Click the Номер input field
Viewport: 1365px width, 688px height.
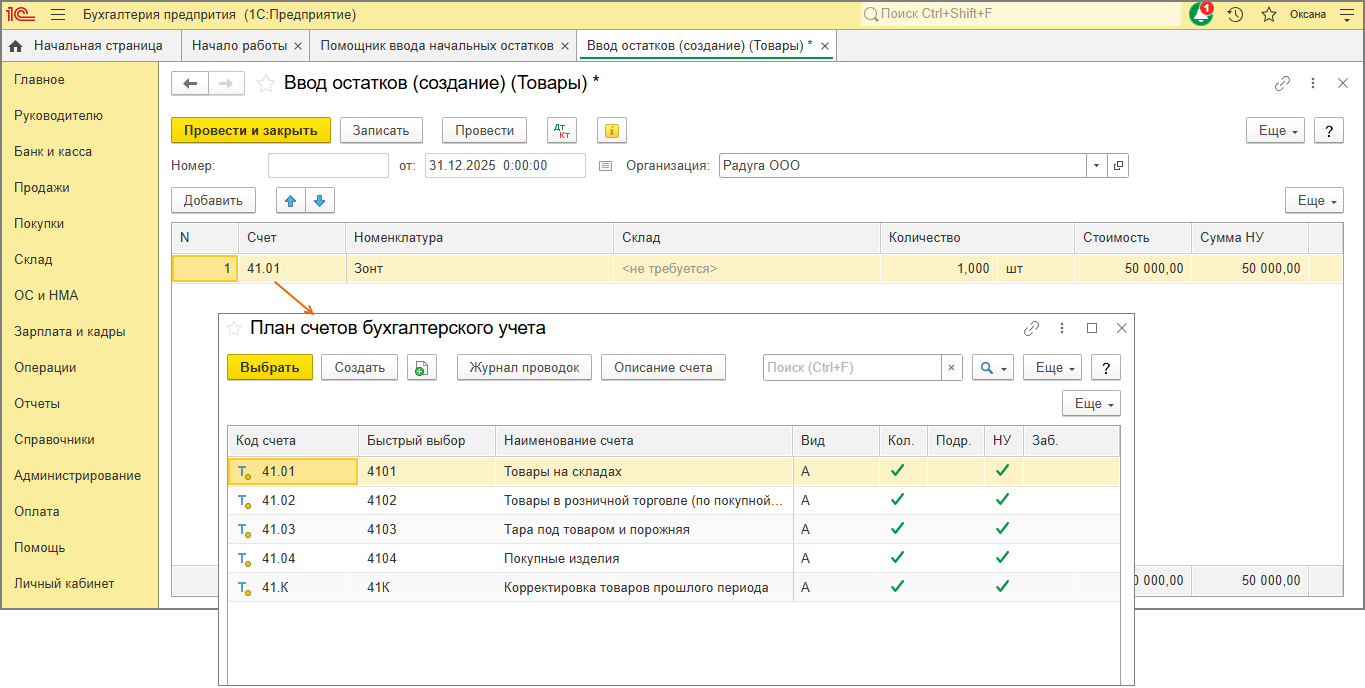pos(328,166)
